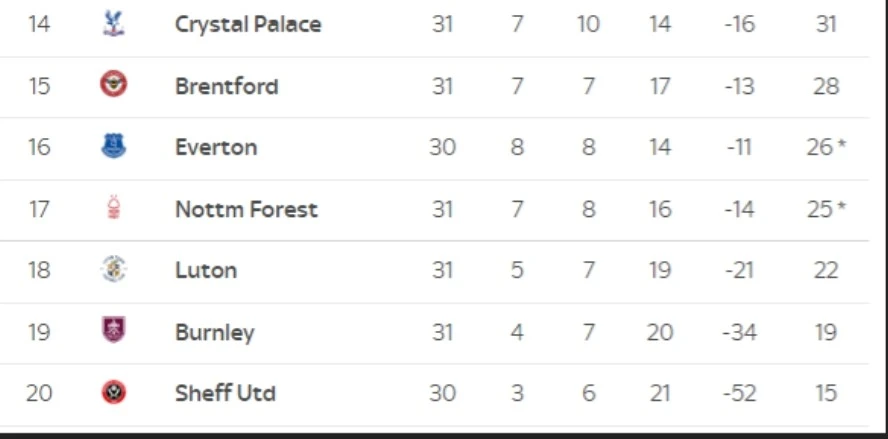Click the Nottm Forest club crest
Image resolution: width=888 pixels, height=439 pixels.
click(x=114, y=209)
